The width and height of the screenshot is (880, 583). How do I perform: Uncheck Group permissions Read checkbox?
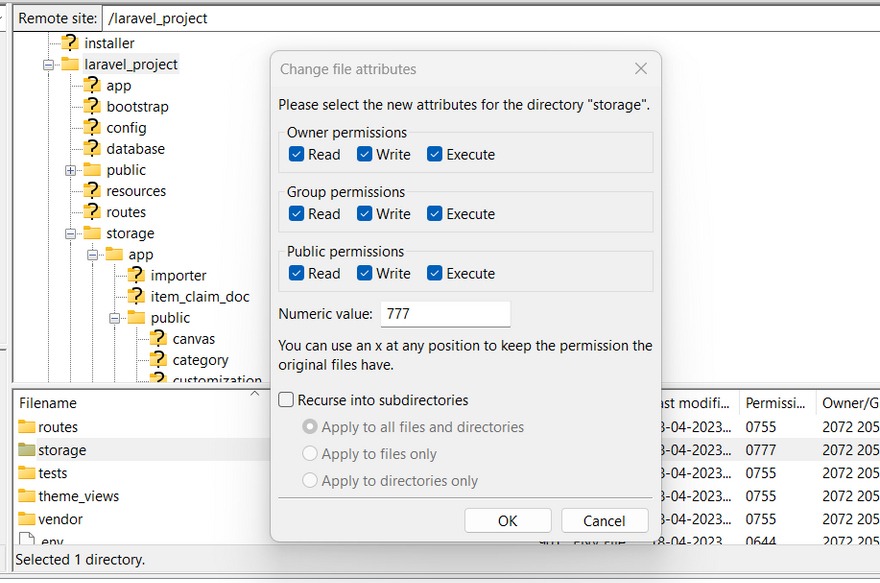296,214
